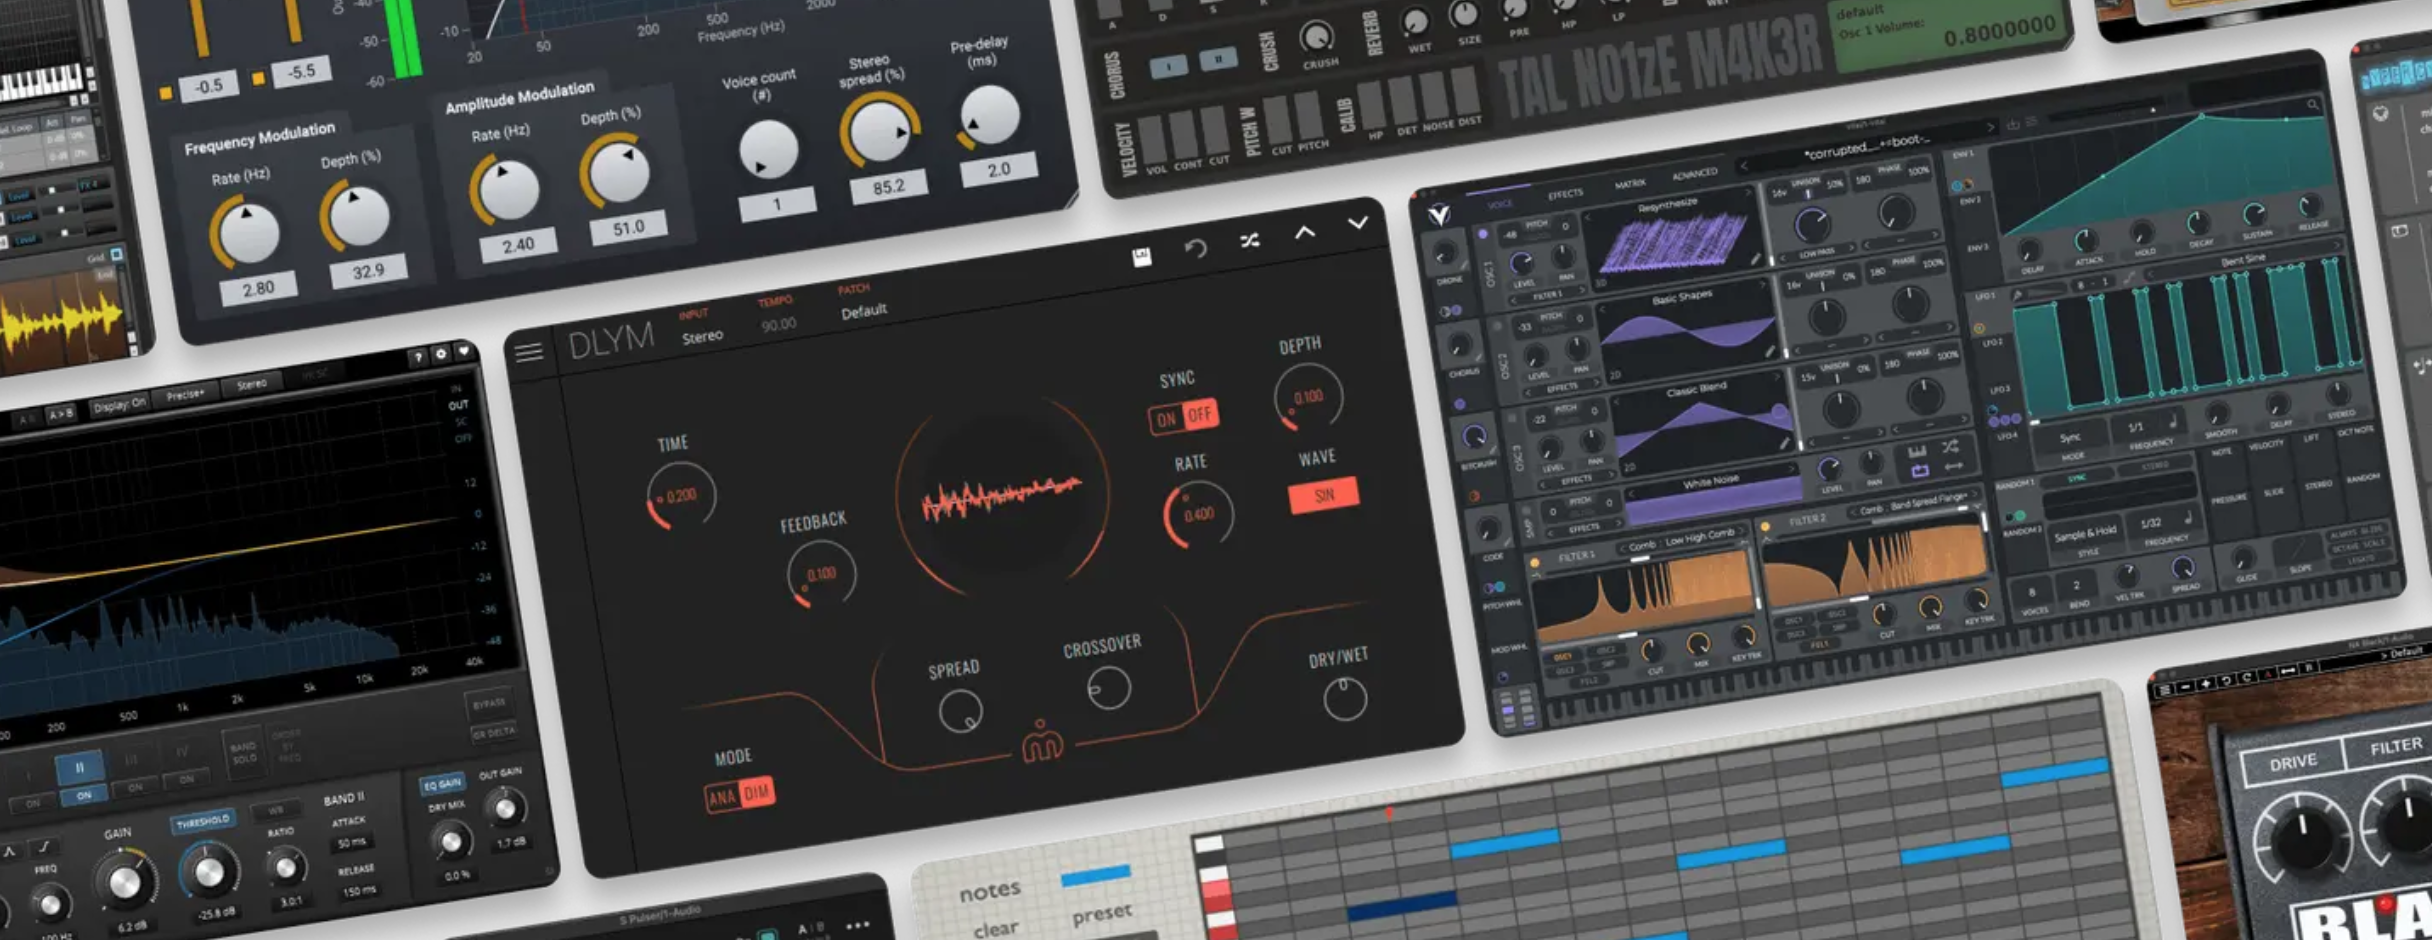
Task: Click the 'Precise+' button in the EQ
Action: coord(186,394)
